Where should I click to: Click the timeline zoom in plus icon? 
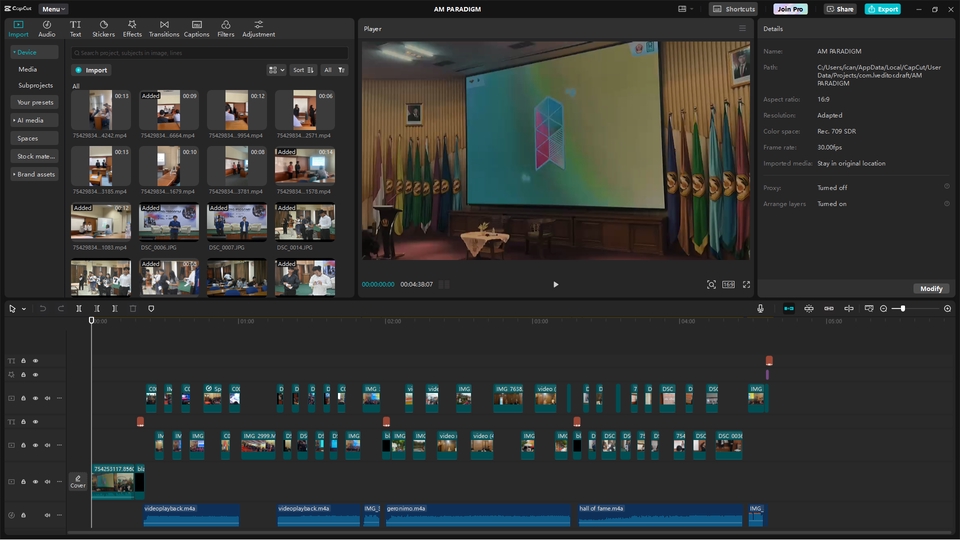pyautogui.click(x=947, y=309)
